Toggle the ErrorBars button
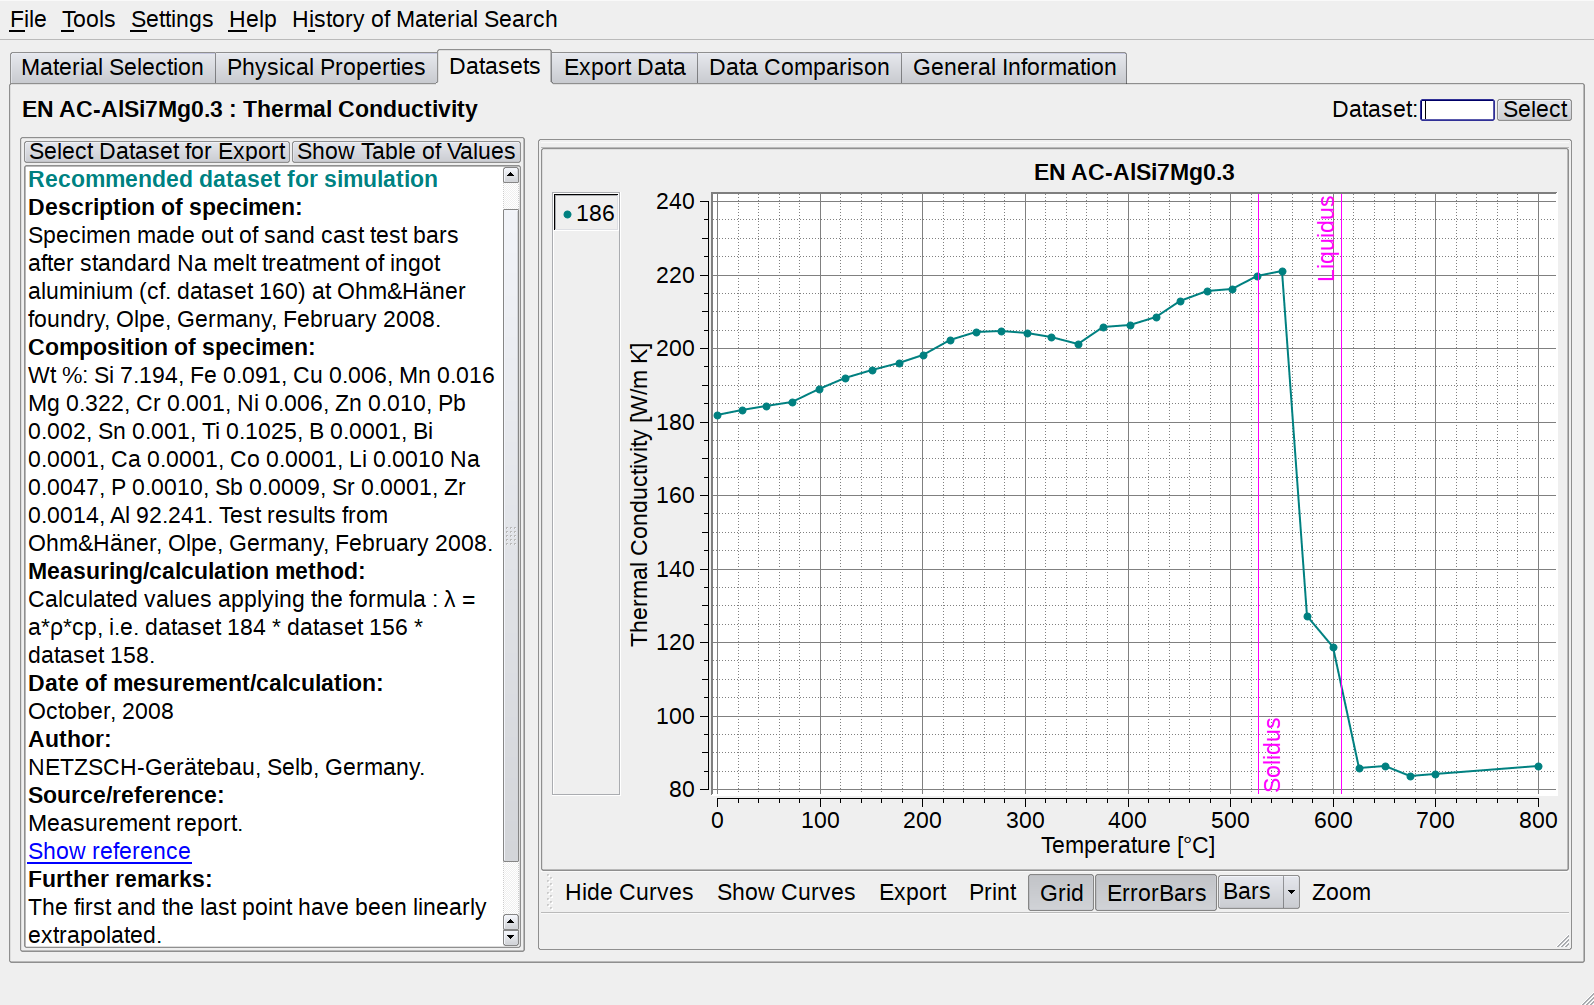 pyautogui.click(x=1156, y=893)
